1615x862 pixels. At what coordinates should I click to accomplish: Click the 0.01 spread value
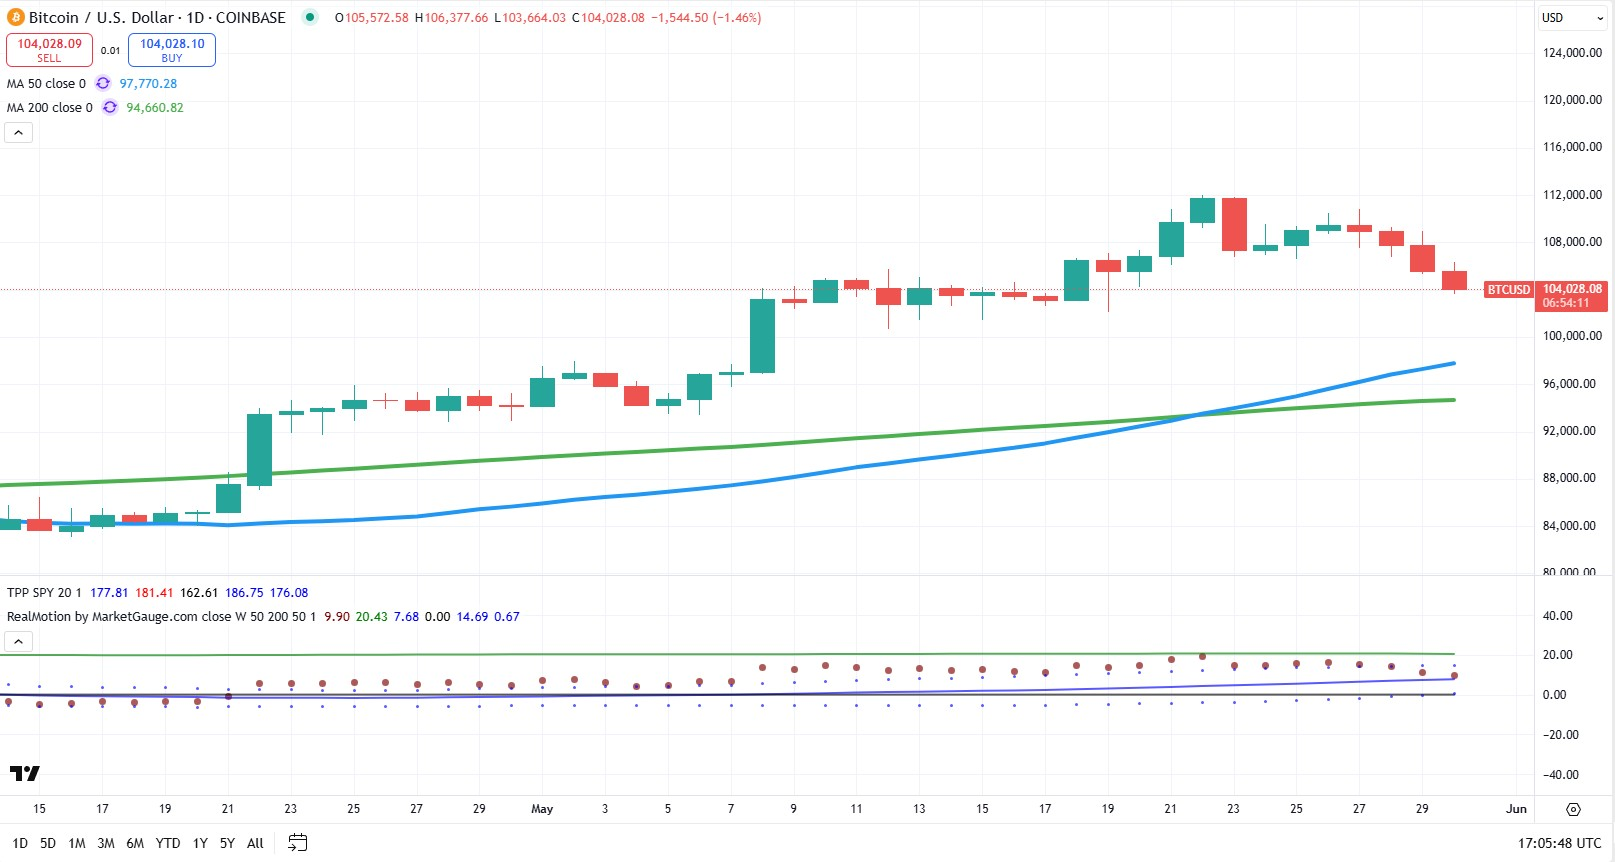[110, 50]
